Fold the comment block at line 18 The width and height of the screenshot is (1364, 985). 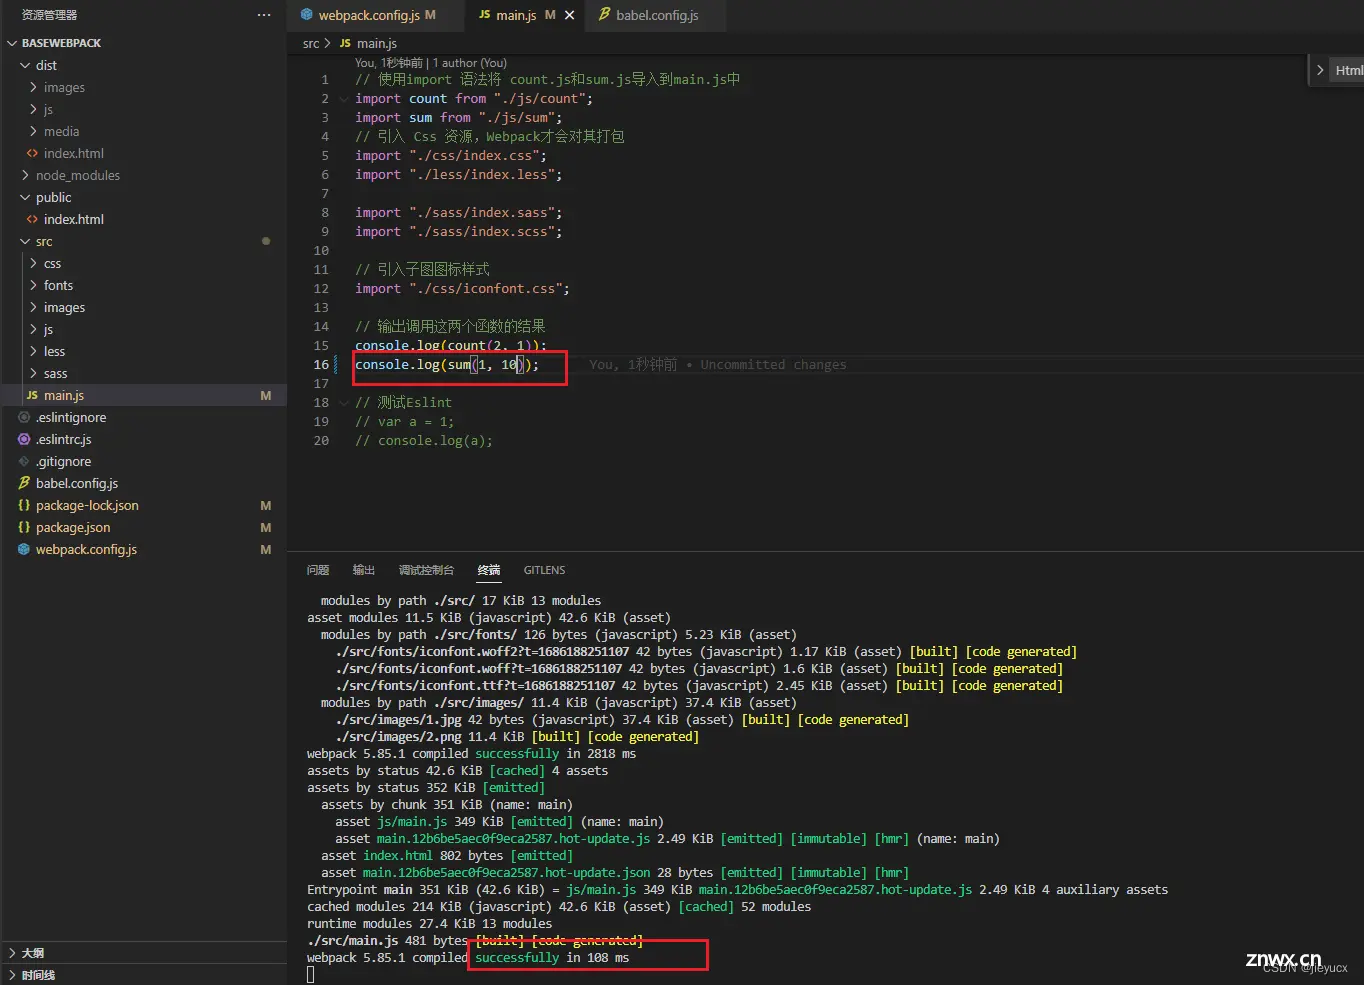click(x=344, y=403)
